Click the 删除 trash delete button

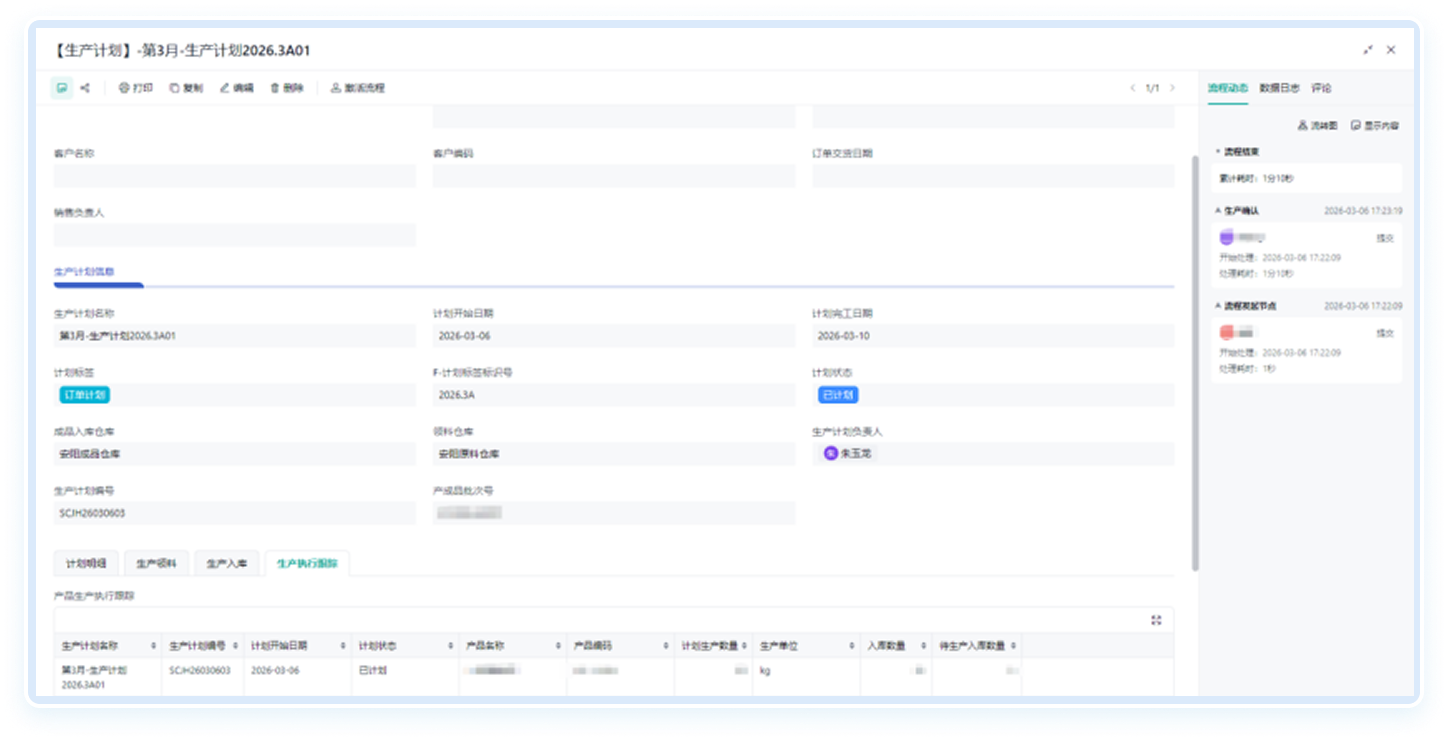point(286,88)
